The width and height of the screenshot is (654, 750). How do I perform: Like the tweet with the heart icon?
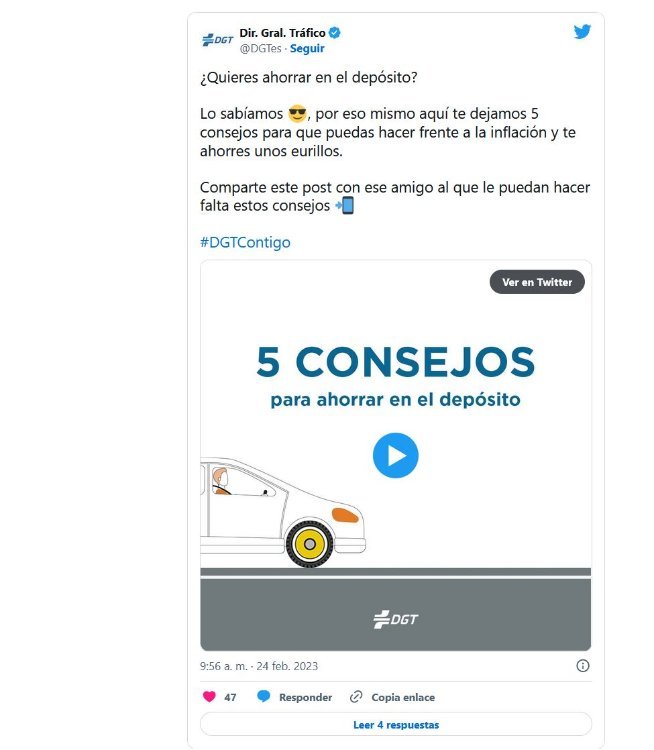(209, 697)
